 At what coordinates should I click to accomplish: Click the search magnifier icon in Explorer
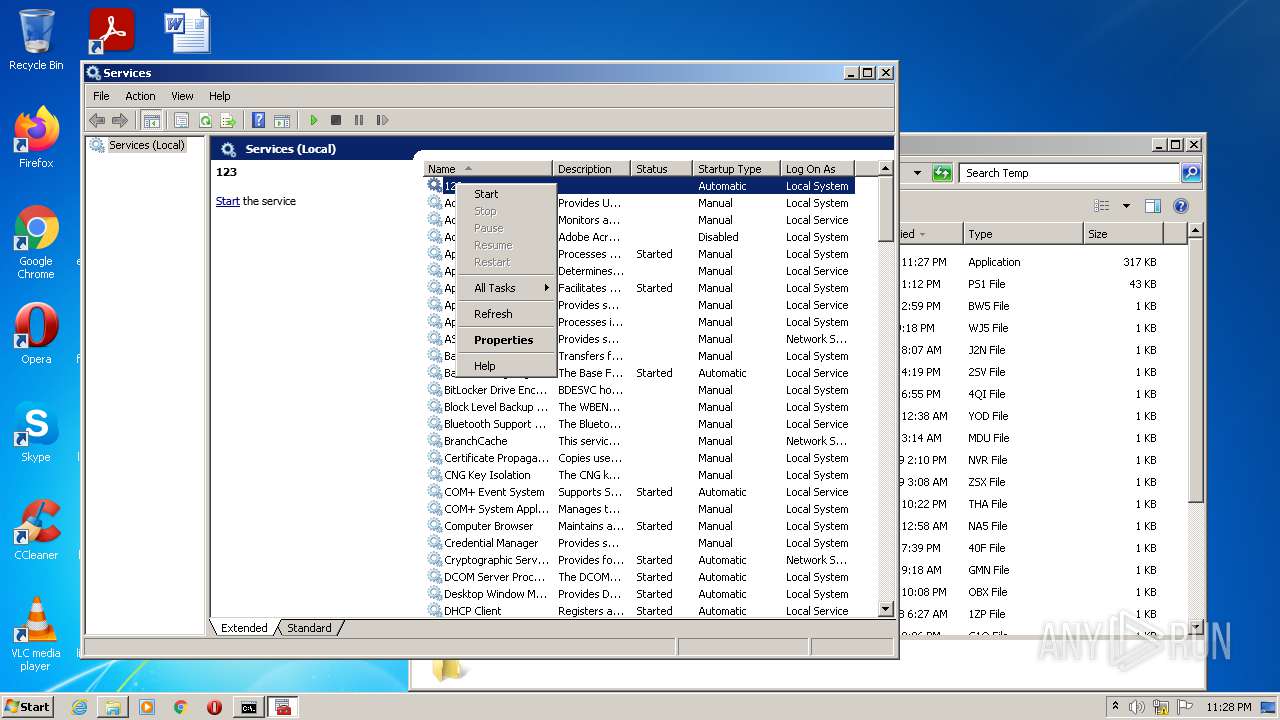1190,173
